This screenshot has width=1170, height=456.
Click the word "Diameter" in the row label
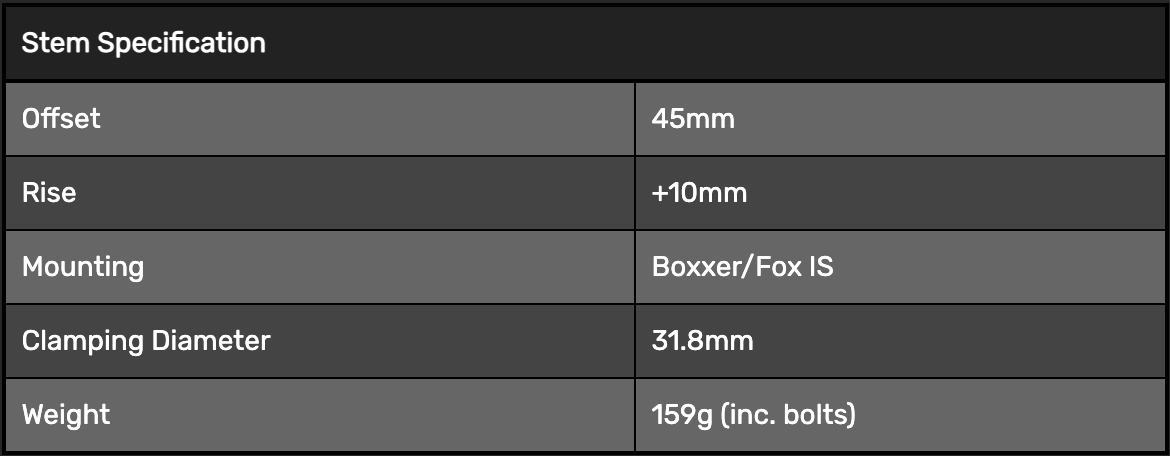pos(211,341)
